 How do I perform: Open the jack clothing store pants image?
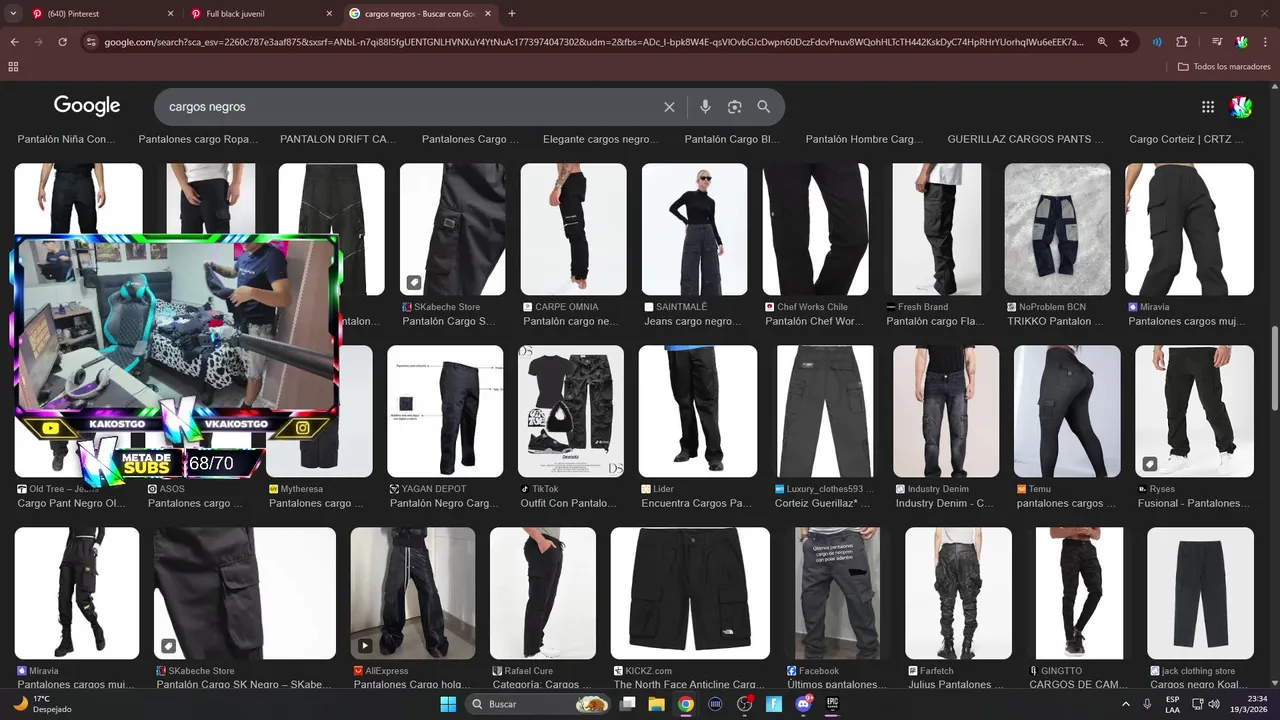(x=1200, y=593)
